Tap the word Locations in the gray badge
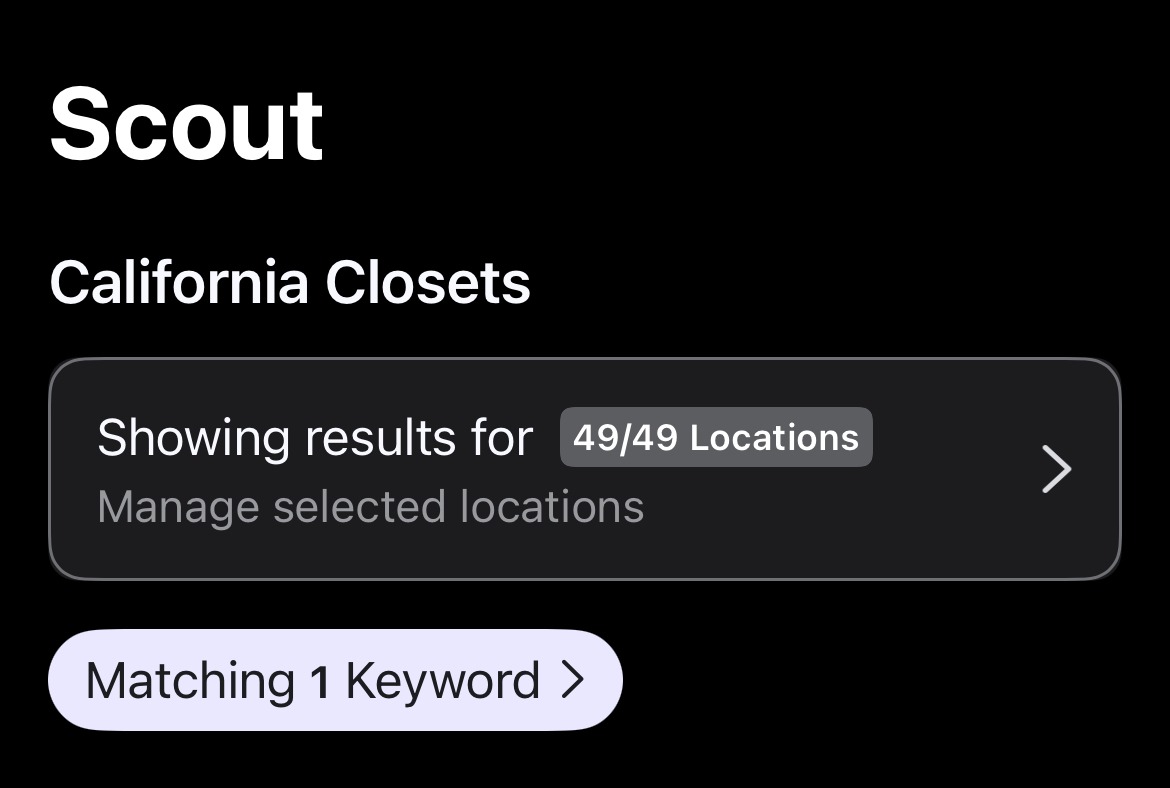Screen dimensions: 1170x788 tap(774, 438)
